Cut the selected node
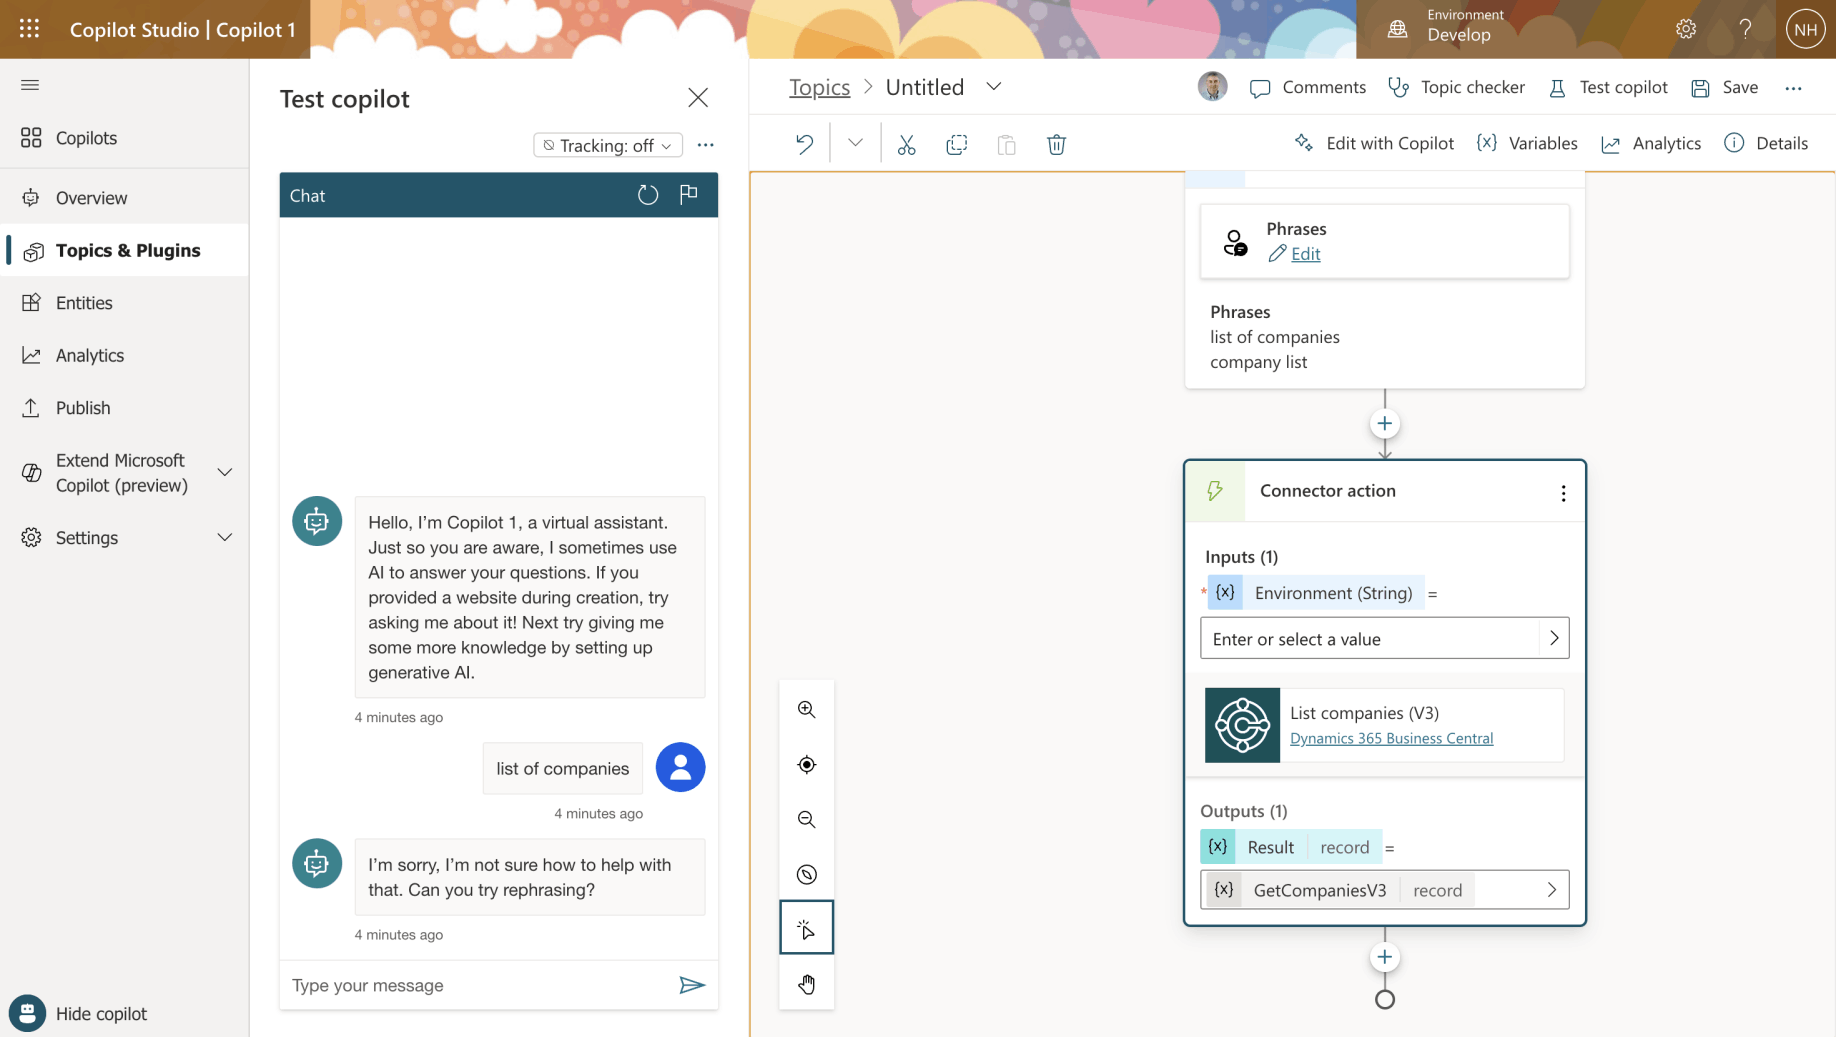1836x1037 pixels. tap(906, 144)
